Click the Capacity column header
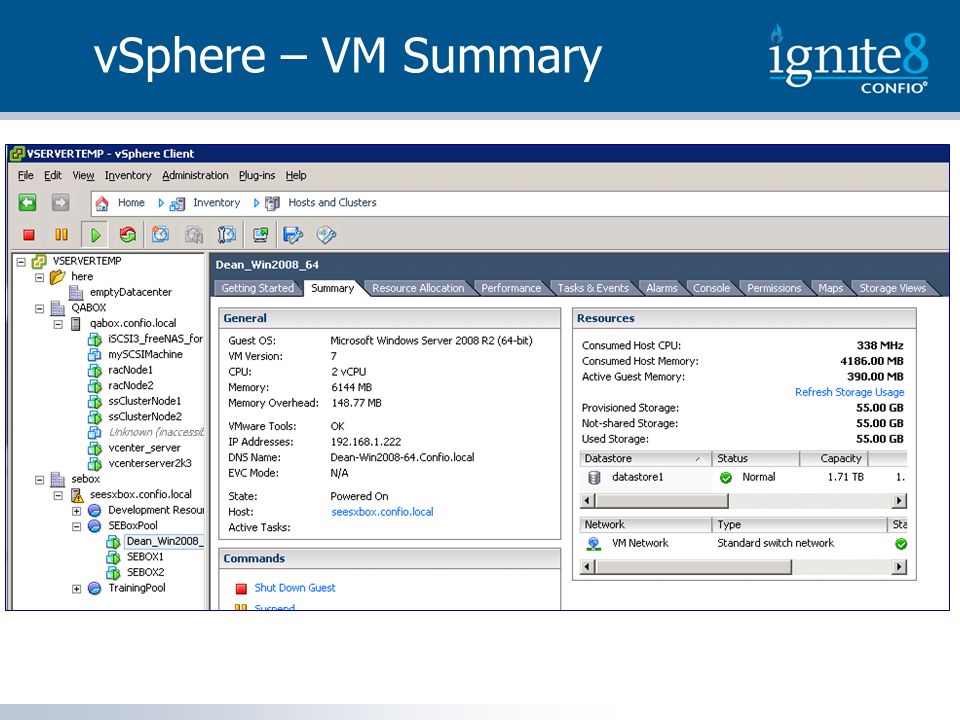The height and width of the screenshot is (720, 960). click(834, 459)
